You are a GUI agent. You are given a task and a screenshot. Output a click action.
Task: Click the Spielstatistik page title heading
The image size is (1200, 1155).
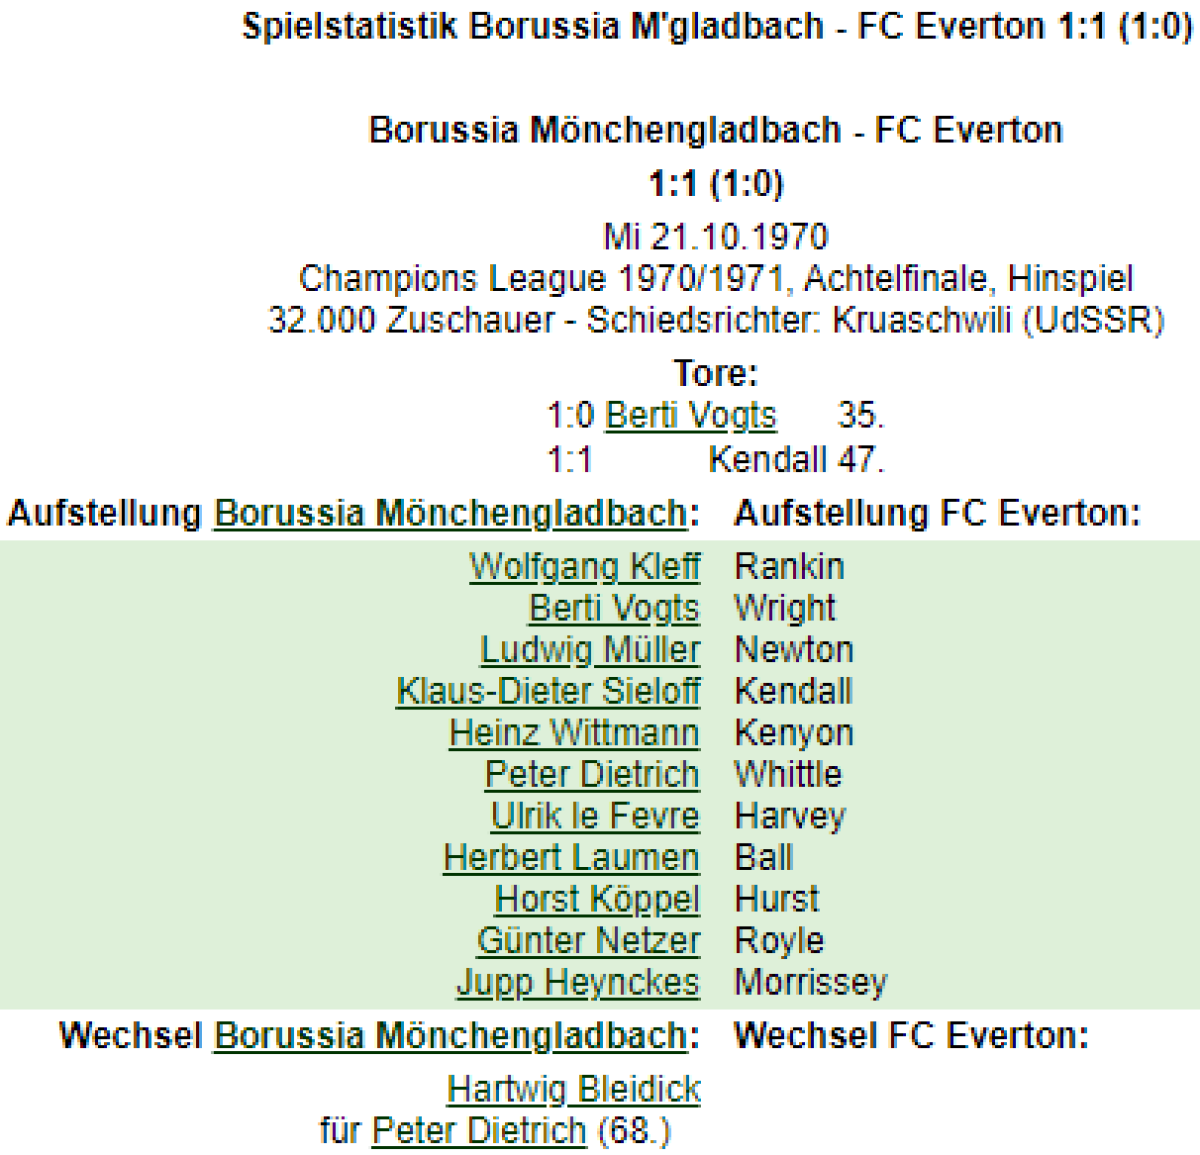point(717,26)
